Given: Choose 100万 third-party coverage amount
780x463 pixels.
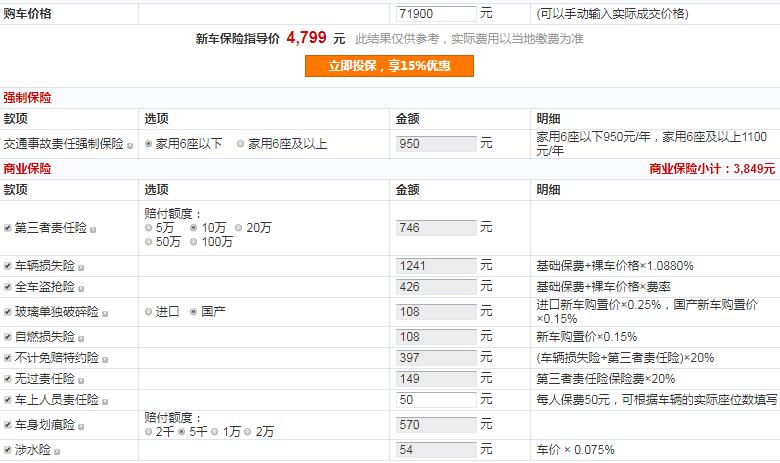Looking at the screenshot, I should click(x=194, y=242).
